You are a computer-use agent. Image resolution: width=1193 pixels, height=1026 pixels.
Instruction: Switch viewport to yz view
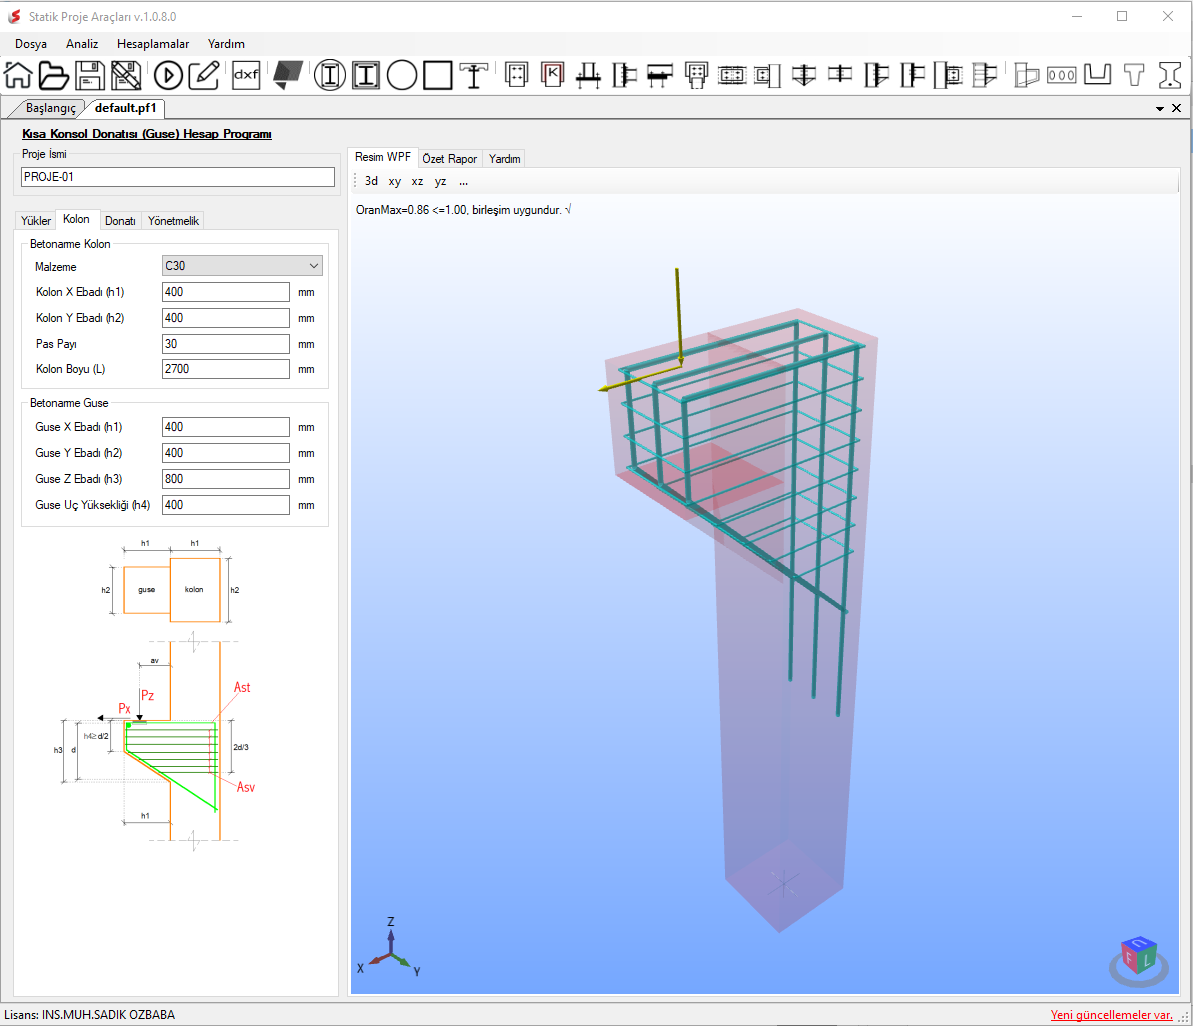point(440,181)
